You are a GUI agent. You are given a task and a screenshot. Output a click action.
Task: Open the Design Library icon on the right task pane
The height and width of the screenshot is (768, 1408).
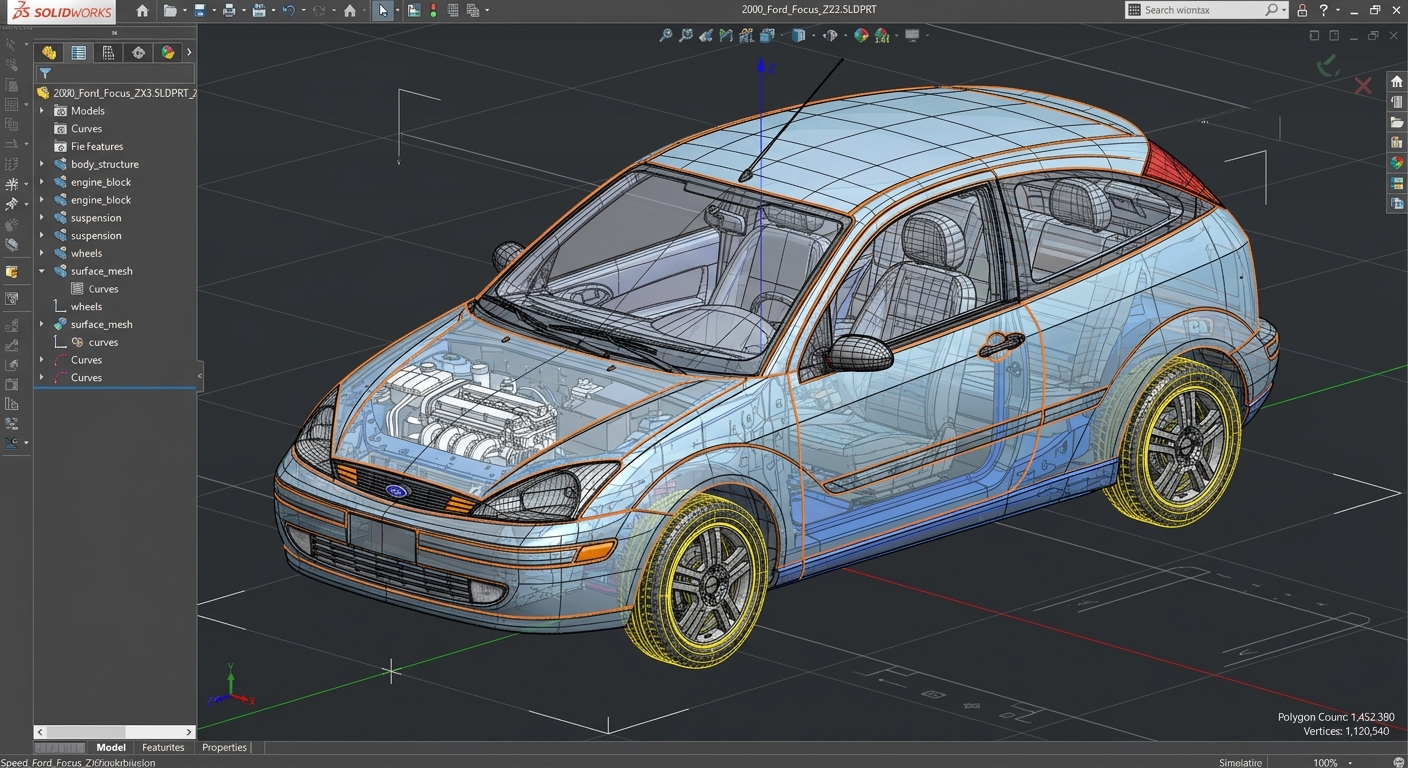tap(1397, 102)
